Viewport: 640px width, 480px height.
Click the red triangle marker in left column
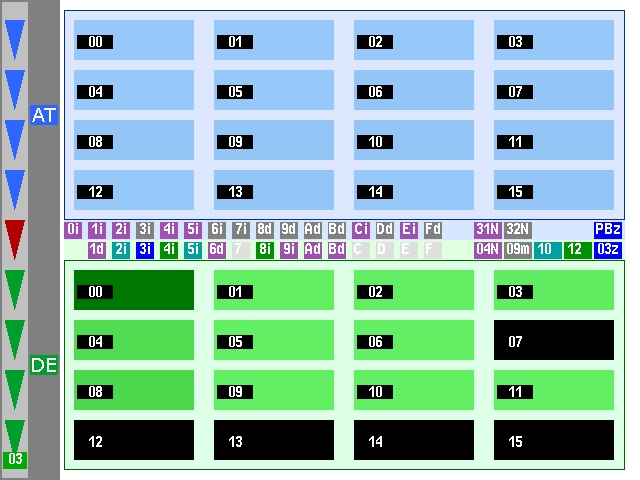coord(14,238)
